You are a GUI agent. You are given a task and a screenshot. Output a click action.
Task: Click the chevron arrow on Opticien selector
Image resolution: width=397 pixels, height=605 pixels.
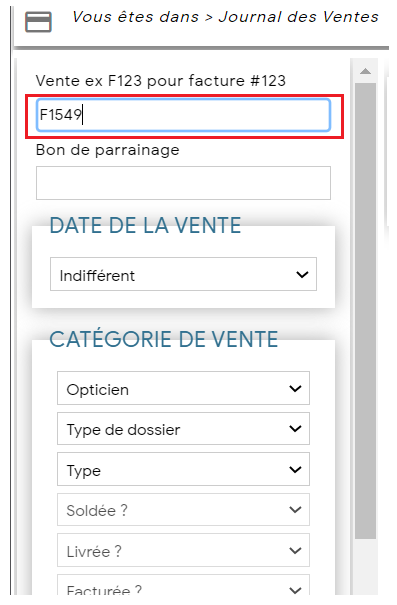(295, 389)
